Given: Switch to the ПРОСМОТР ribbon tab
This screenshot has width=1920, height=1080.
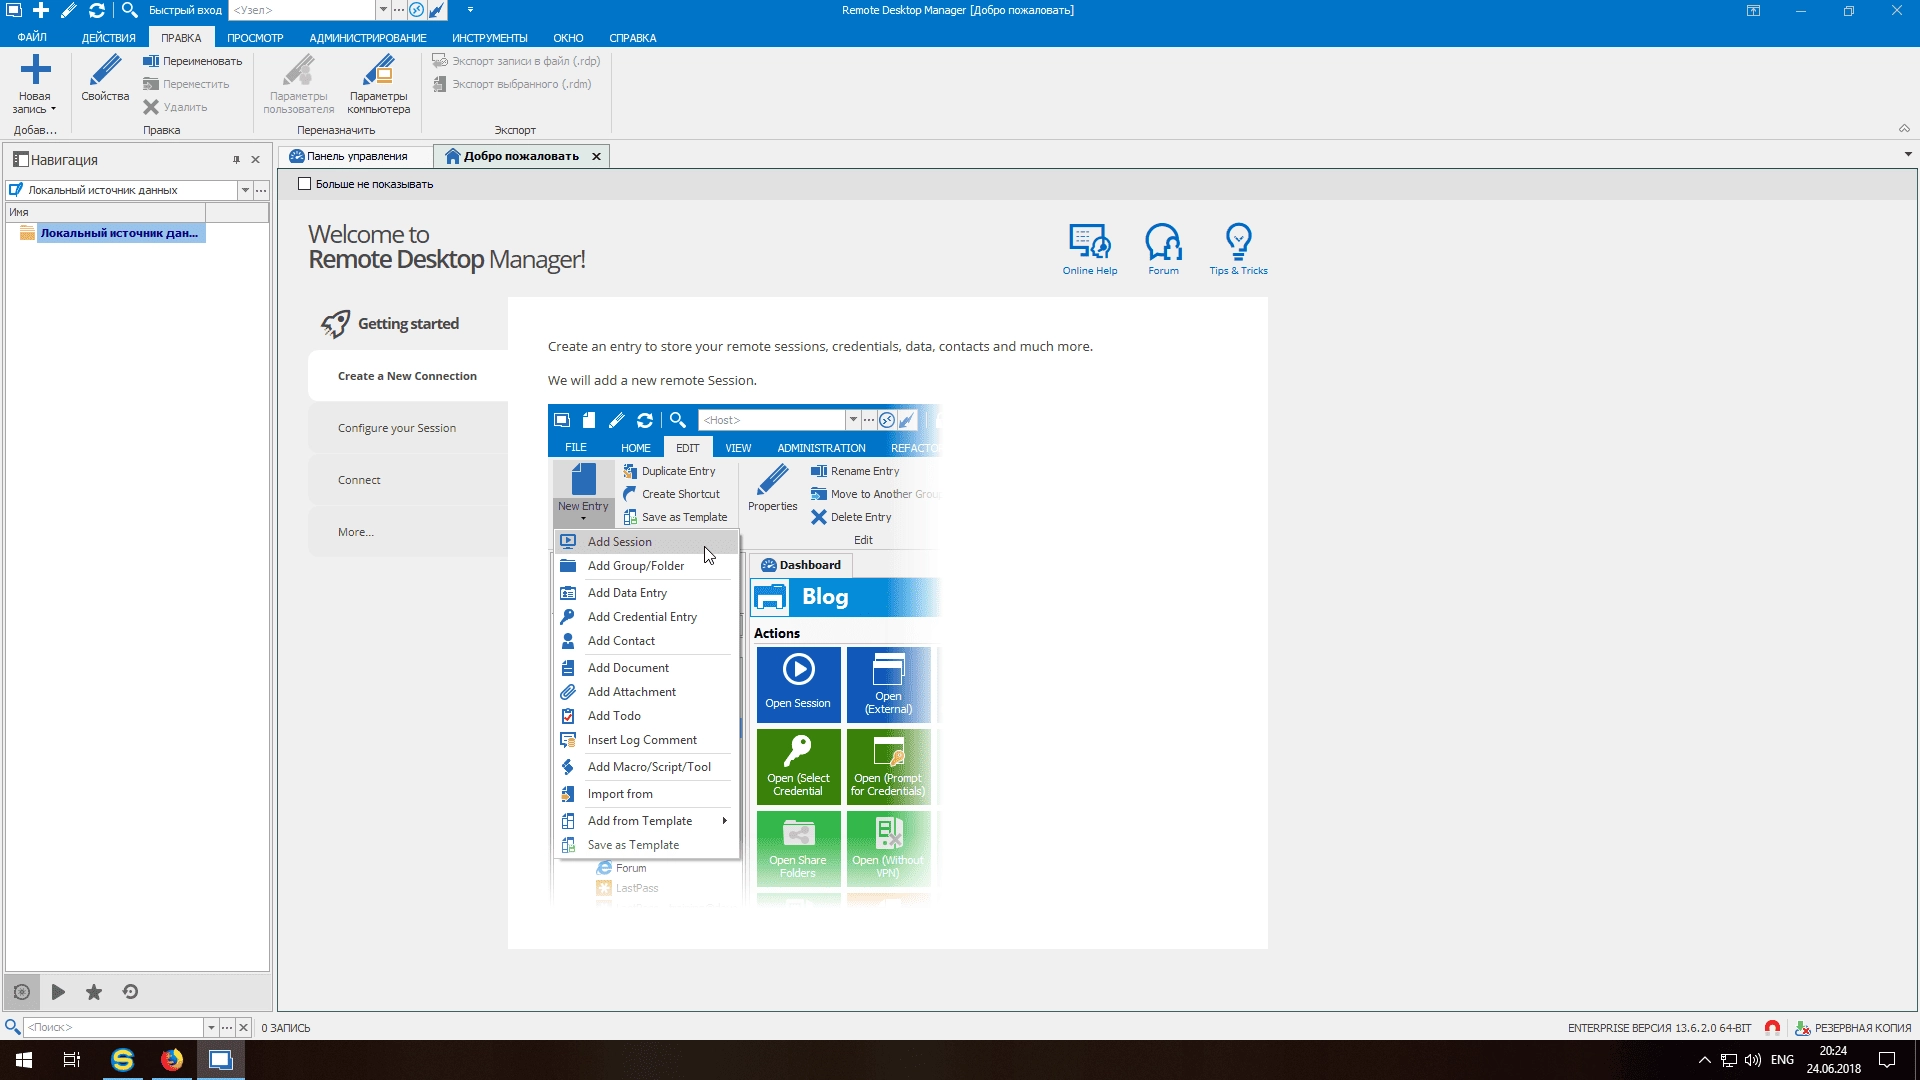Looking at the screenshot, I should [x=255, y=38].
